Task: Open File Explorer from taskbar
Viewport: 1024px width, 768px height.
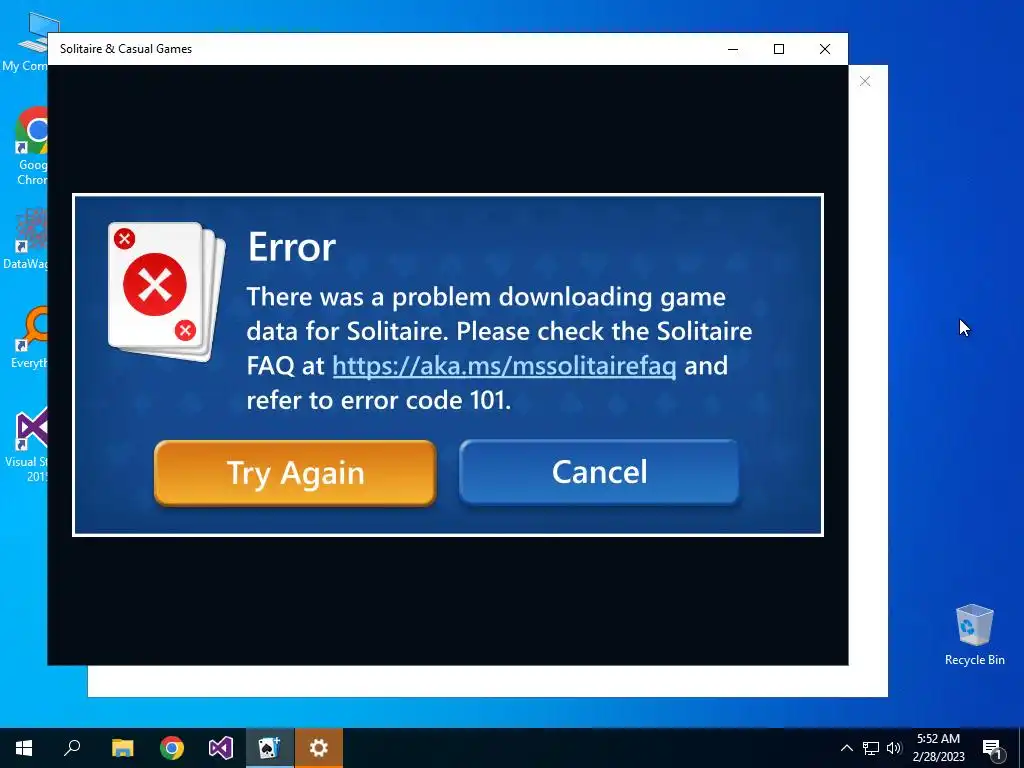Action: point(122,748)
